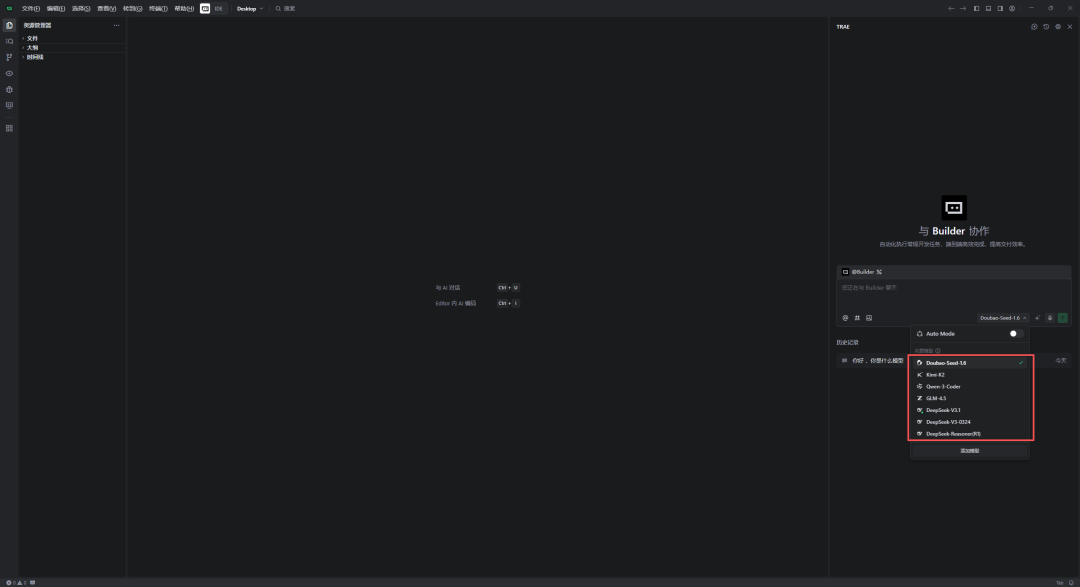Image resolution: width=1080 pixels, height=587 pixels.
Task: Enable the Auto Mode switch
Action: pos(1016,333)
